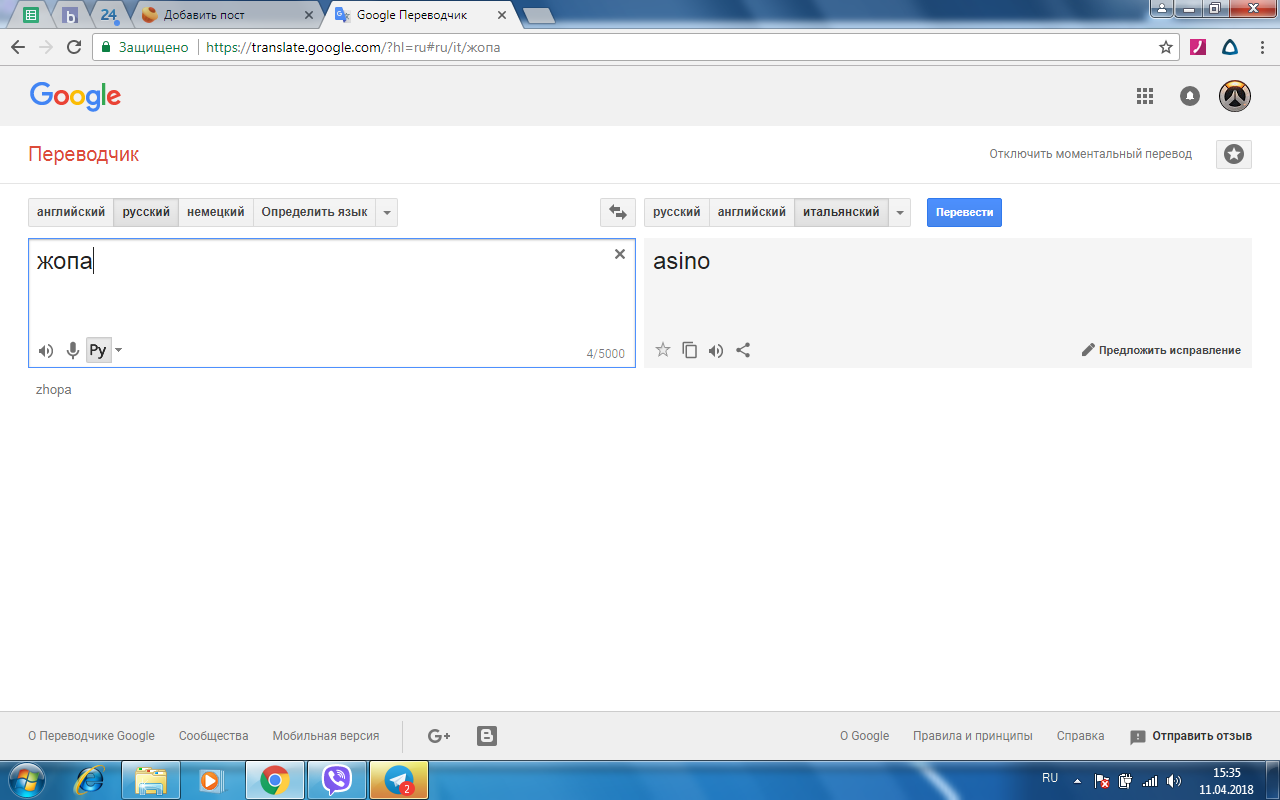Click the transliteration zhopa

54,390
